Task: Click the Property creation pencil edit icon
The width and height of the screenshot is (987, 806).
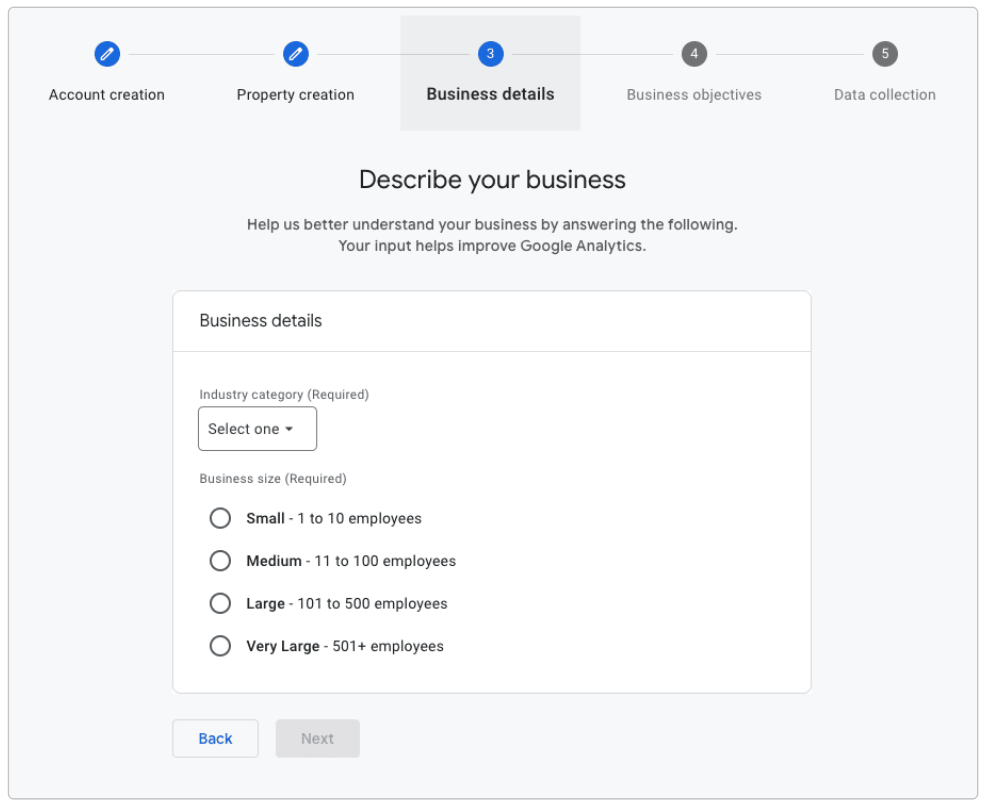Action: tap(296, 54)
